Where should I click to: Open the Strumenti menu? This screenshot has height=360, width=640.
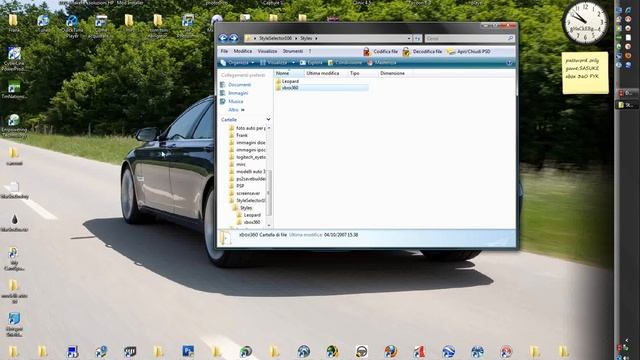pyautogui.click(x=293, y=51)
